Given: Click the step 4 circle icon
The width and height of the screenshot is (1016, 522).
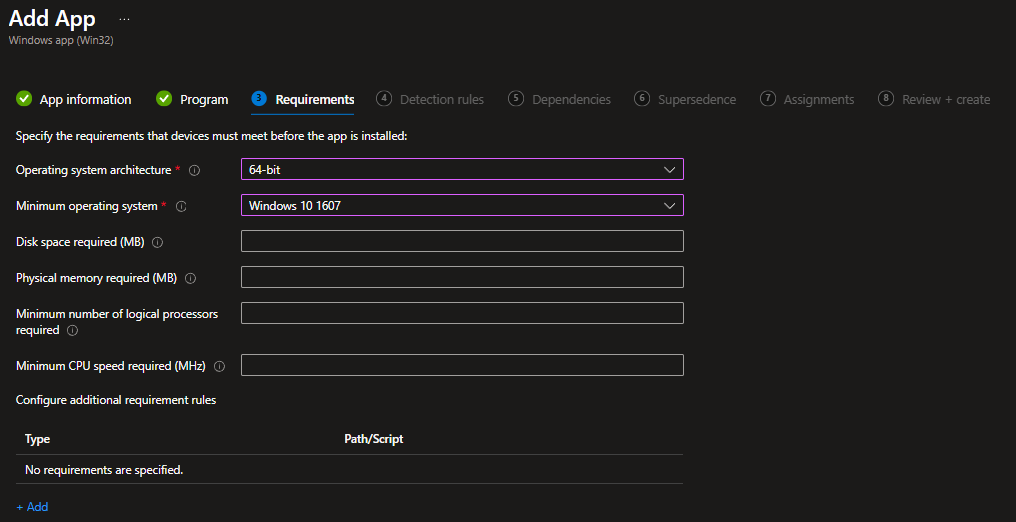Looking at the screenshot, I should [x=384, y=98].
